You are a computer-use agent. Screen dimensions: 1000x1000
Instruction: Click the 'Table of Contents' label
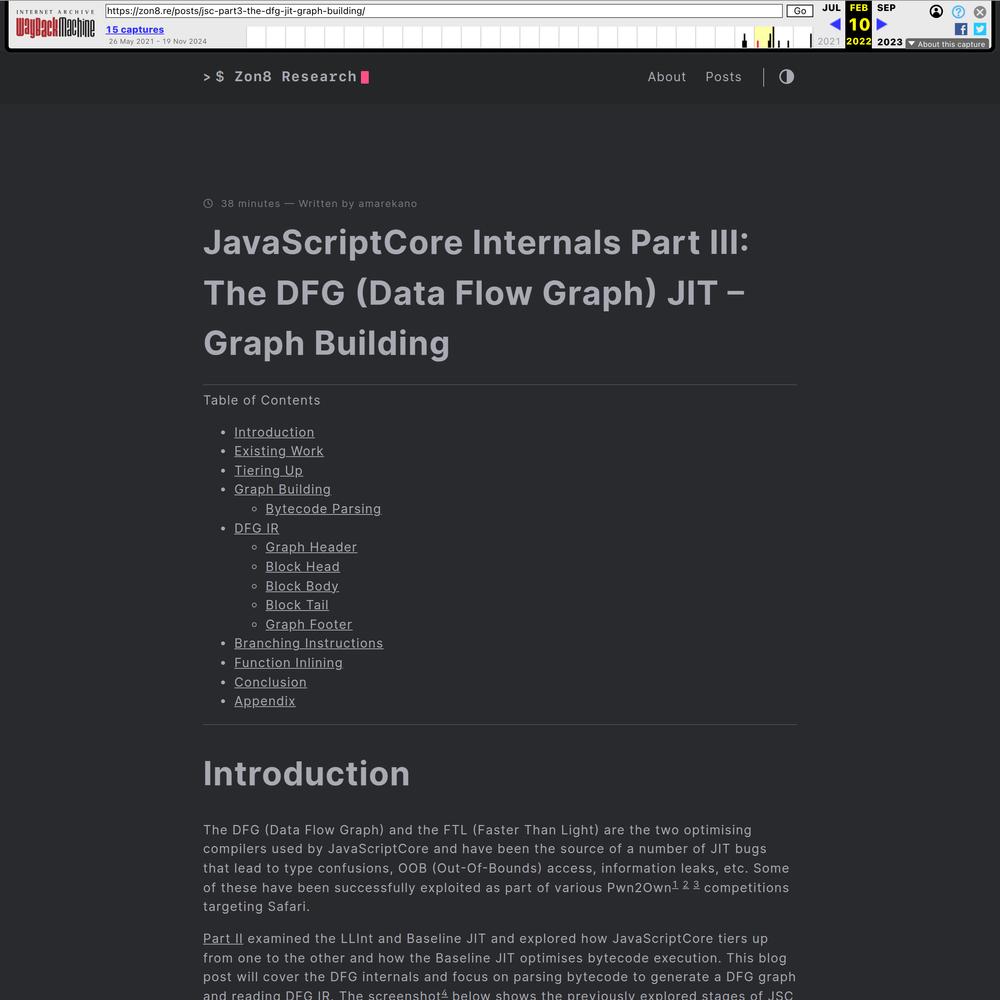click(x=261, y=401)
